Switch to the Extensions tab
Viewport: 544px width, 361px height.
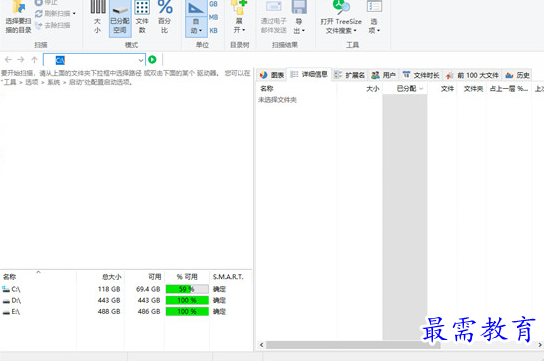(349, 75)
